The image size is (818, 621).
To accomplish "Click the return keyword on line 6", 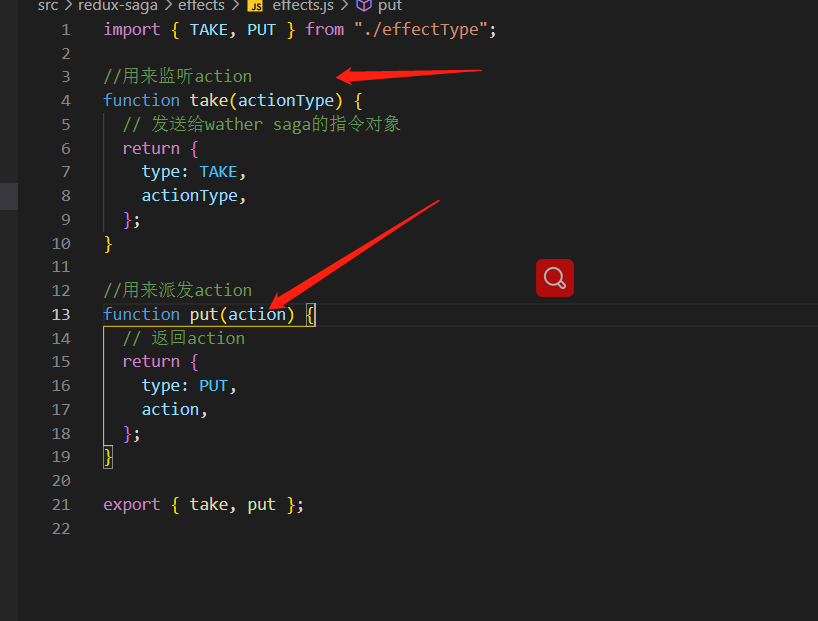I will (x=151, y=148).
